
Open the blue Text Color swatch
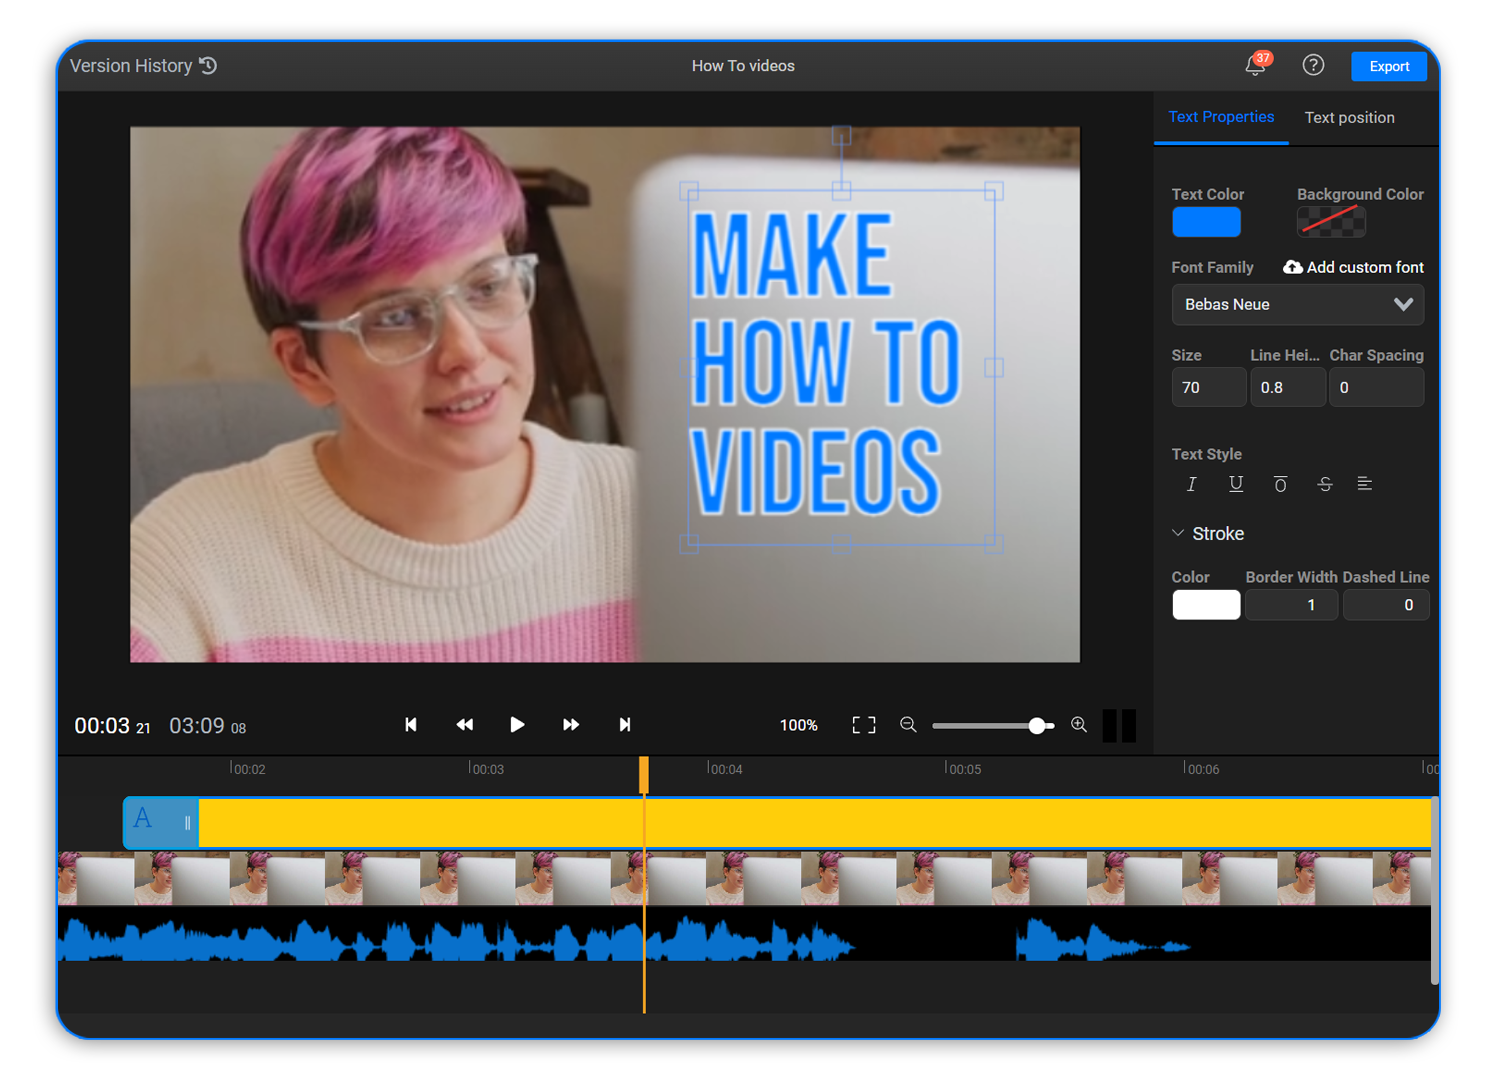[x=1206, y=221]
